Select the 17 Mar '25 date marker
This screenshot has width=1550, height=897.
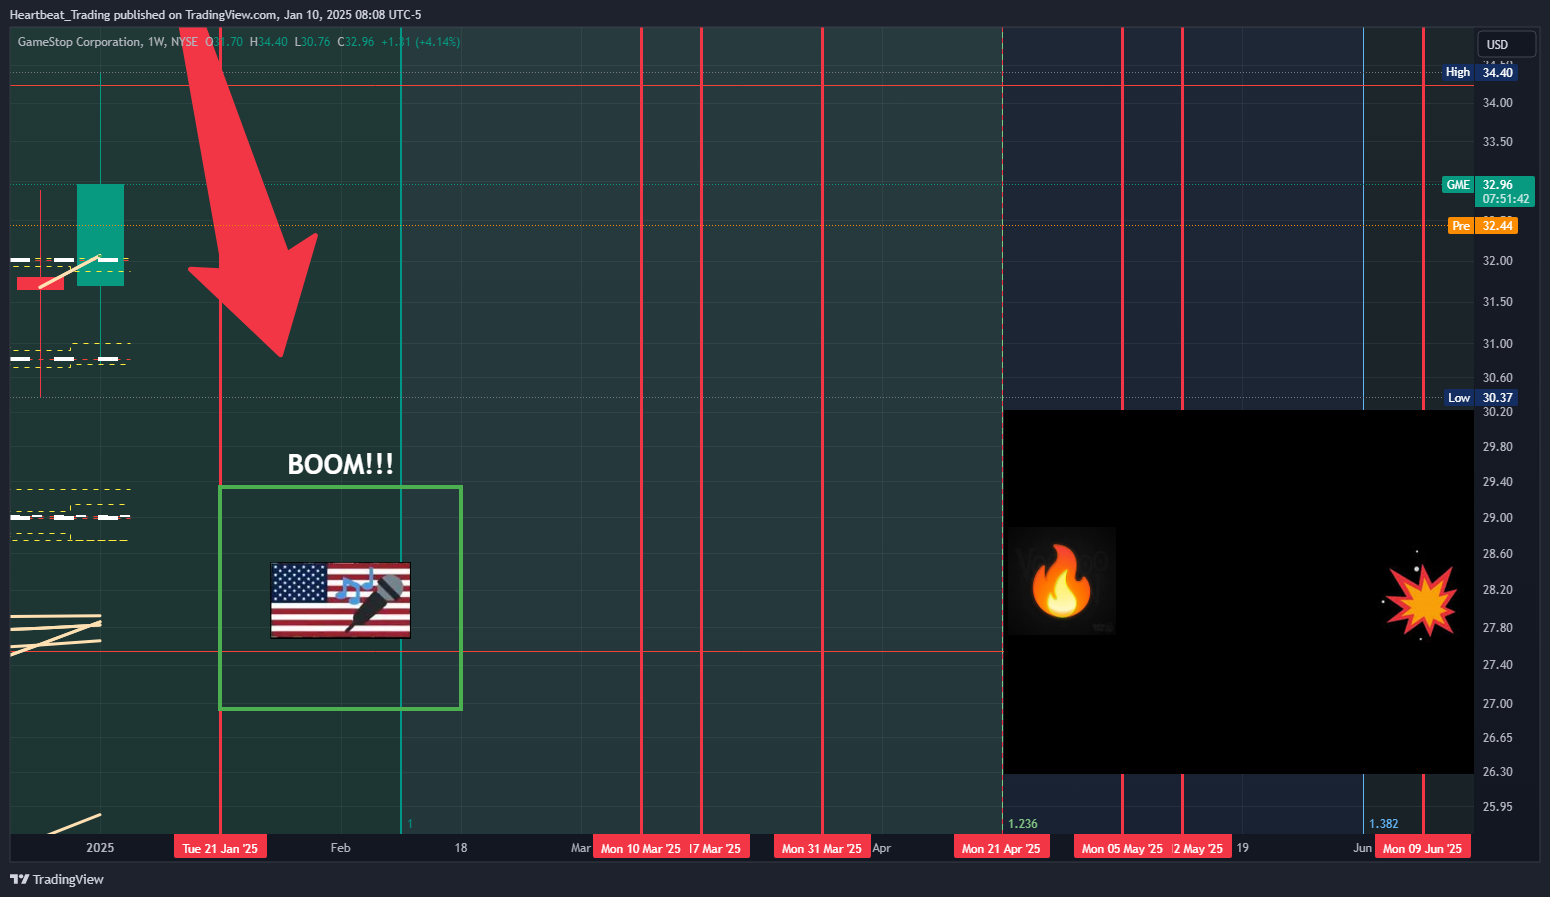point(718,848)
